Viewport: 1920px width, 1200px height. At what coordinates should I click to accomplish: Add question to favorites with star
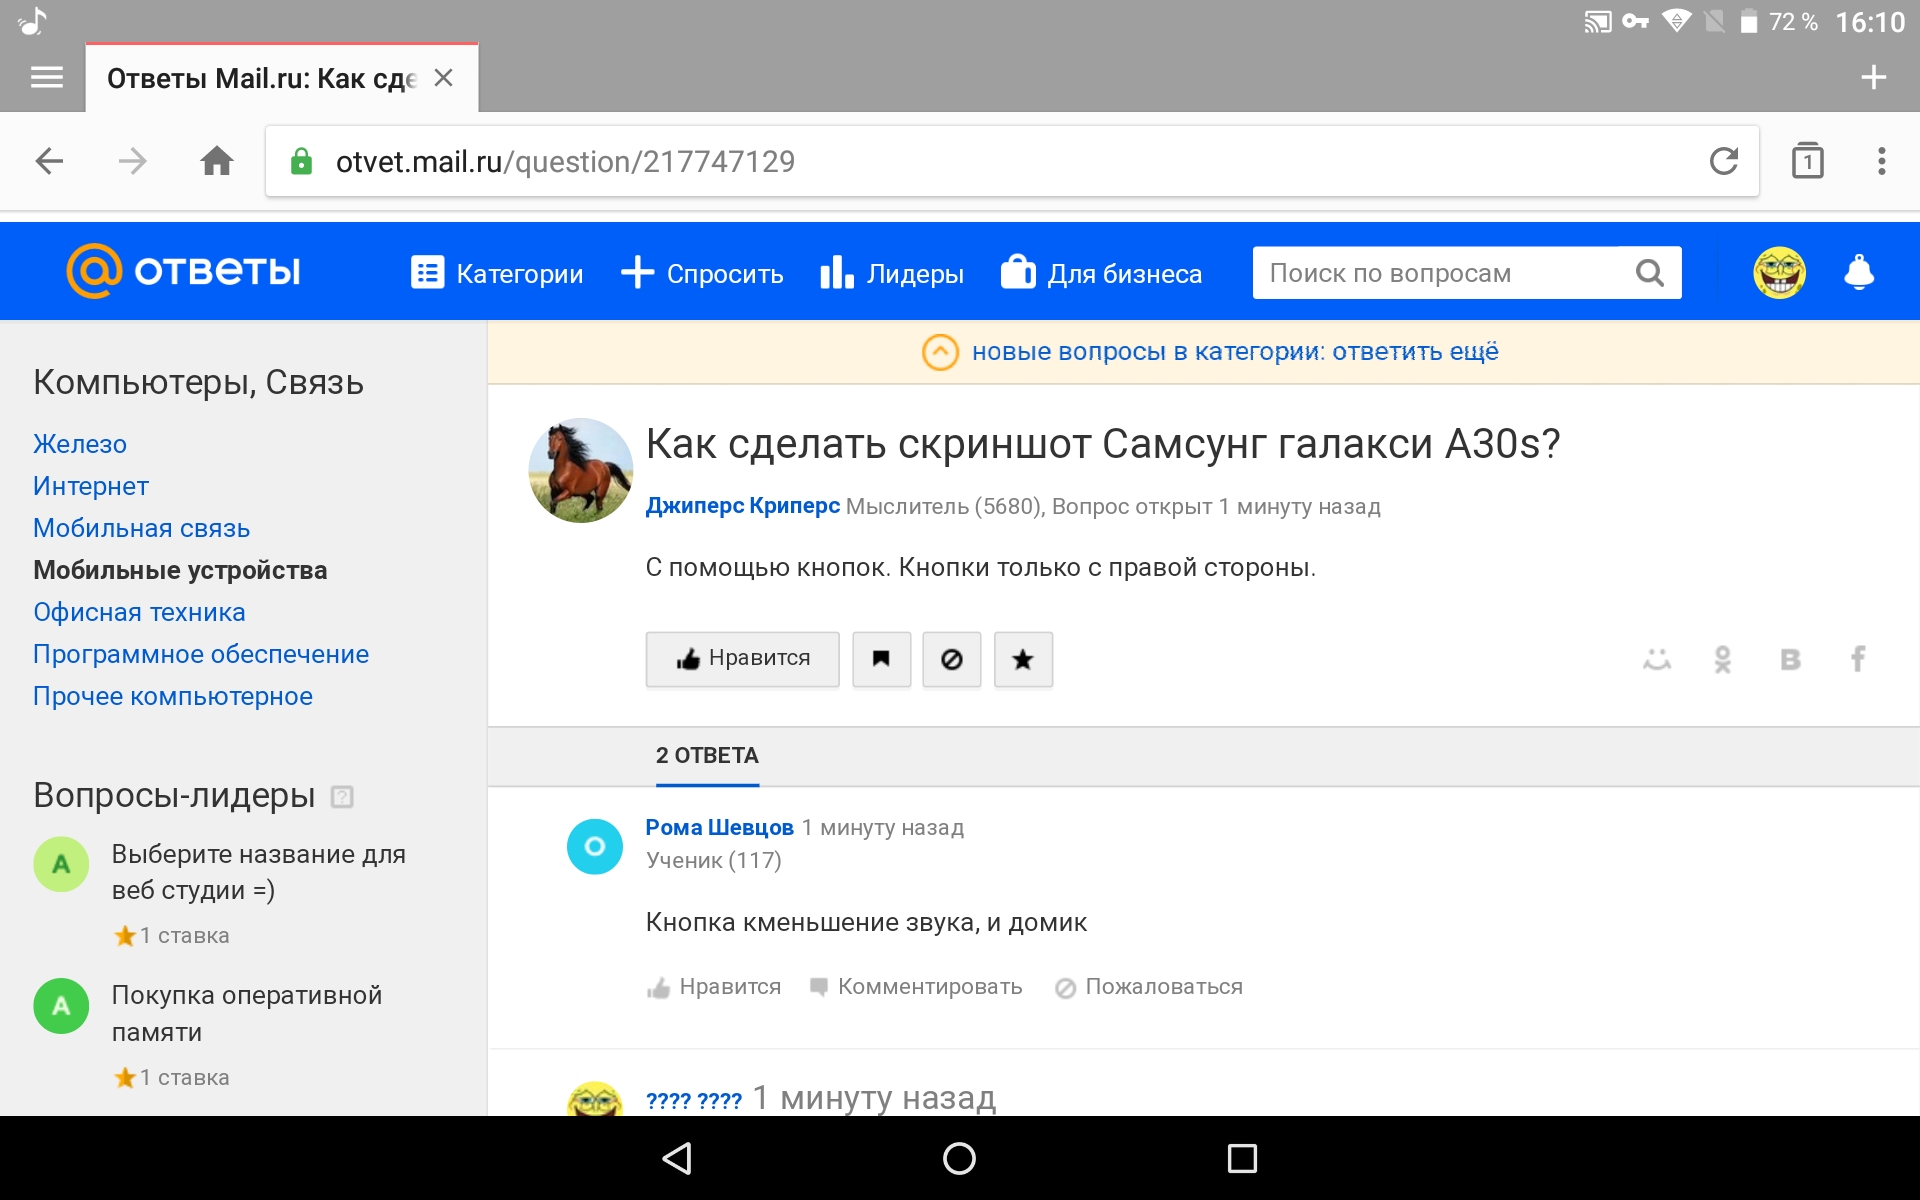(x=1023, y=659)
